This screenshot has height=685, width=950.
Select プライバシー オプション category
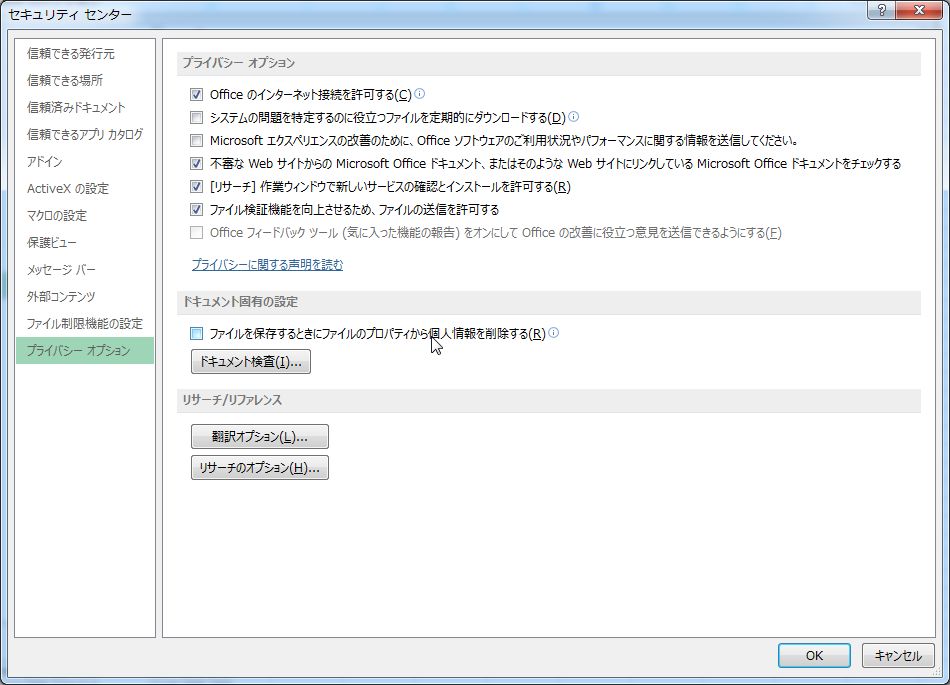point(85,350)
